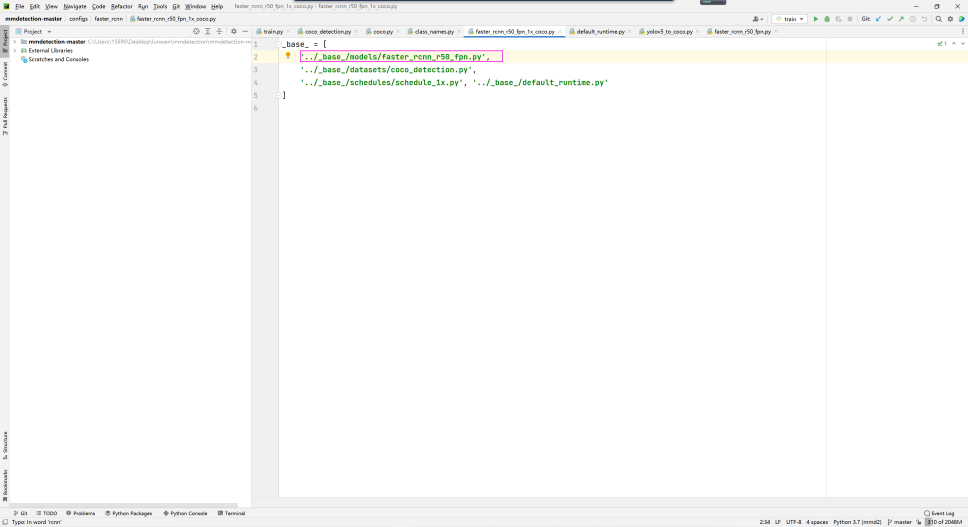968x527 pixels.
Task: Open TODO tool window
Action: point(46,513)
